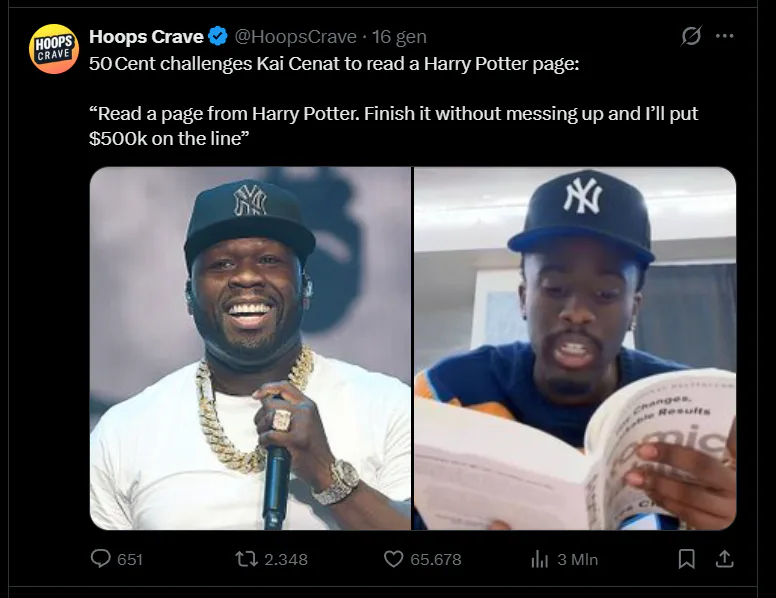Click the 2.348 repost count
Image resolution: width=776 pixels, height=598 pixels.
click(x=286, y=559)
